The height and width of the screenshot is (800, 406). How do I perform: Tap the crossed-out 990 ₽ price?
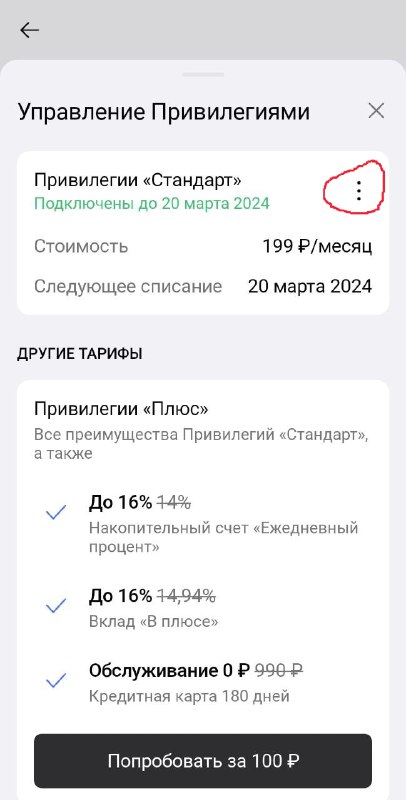[278, 670]
